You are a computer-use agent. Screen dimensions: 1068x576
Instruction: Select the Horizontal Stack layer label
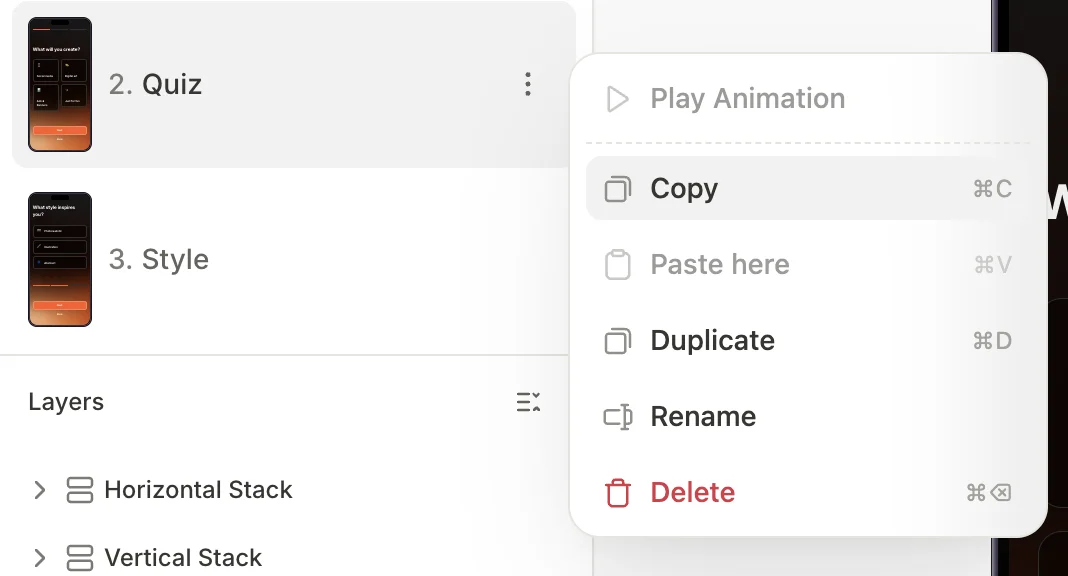tap(198, 490)
